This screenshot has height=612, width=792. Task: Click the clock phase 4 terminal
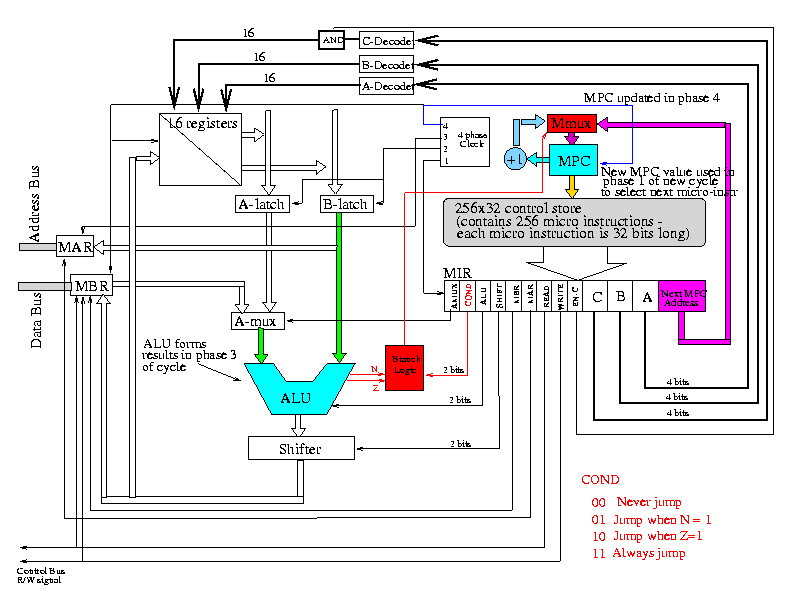[445, 126]
